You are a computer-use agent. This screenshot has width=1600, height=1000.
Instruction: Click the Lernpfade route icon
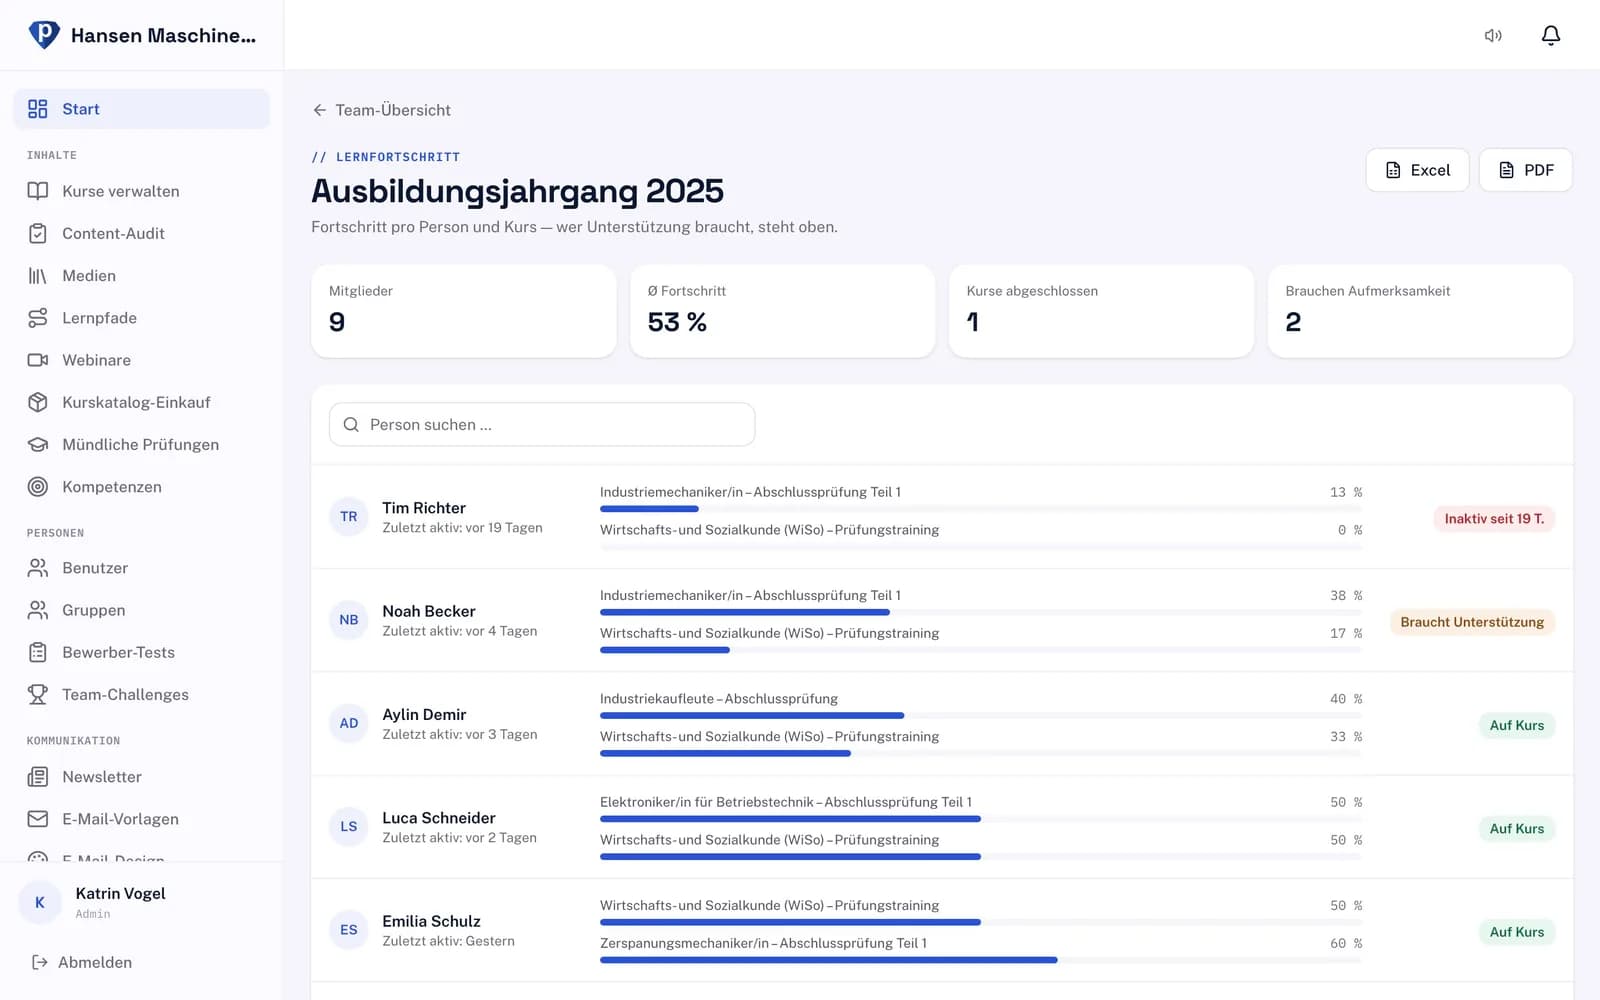[x=38, y=318]
